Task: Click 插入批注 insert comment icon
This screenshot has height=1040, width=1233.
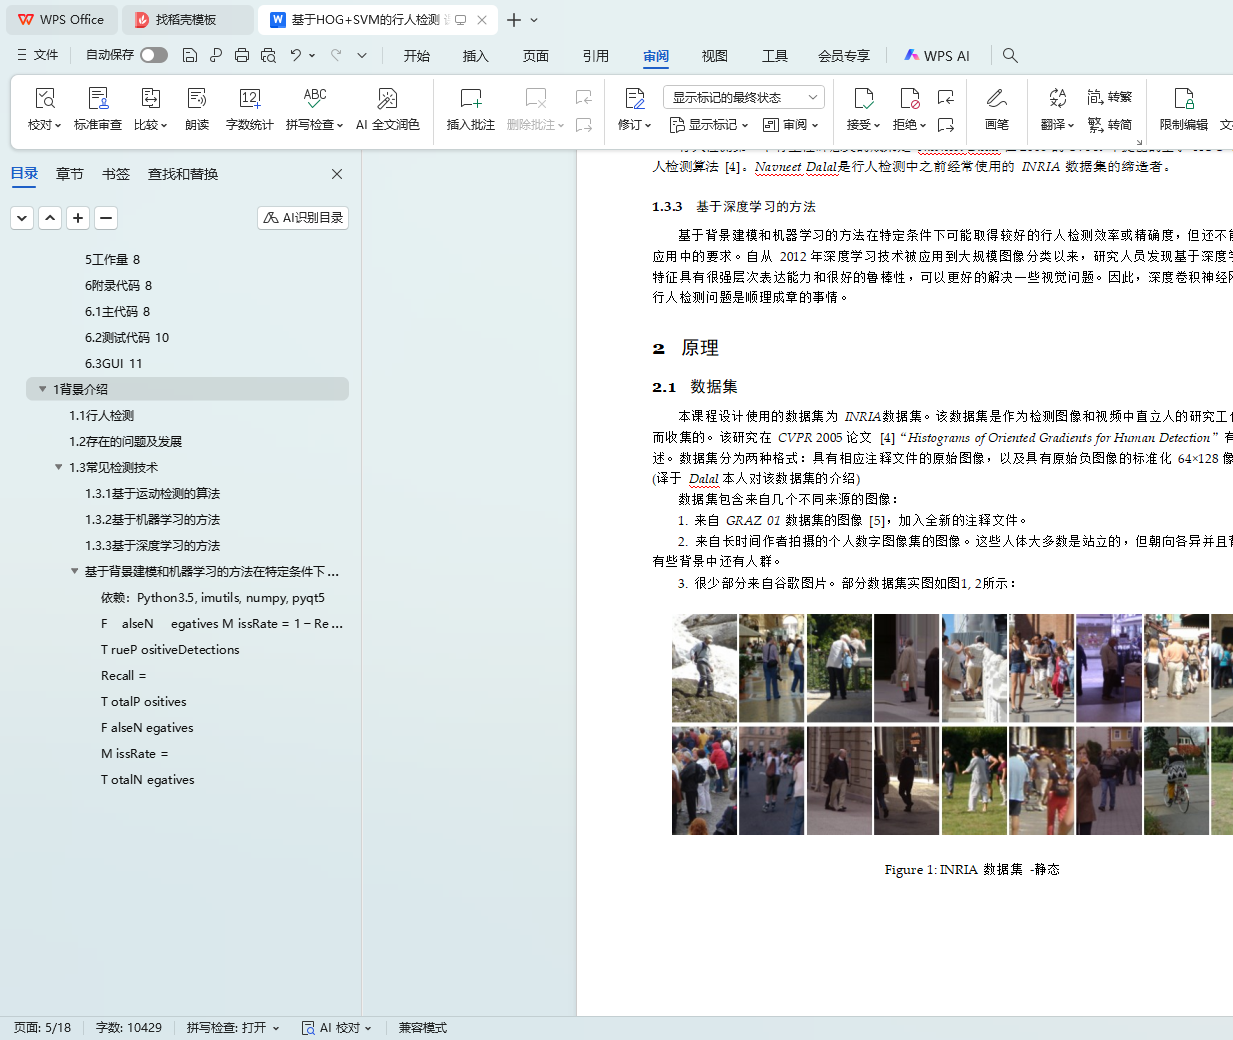Action: (x=470, y=99)
